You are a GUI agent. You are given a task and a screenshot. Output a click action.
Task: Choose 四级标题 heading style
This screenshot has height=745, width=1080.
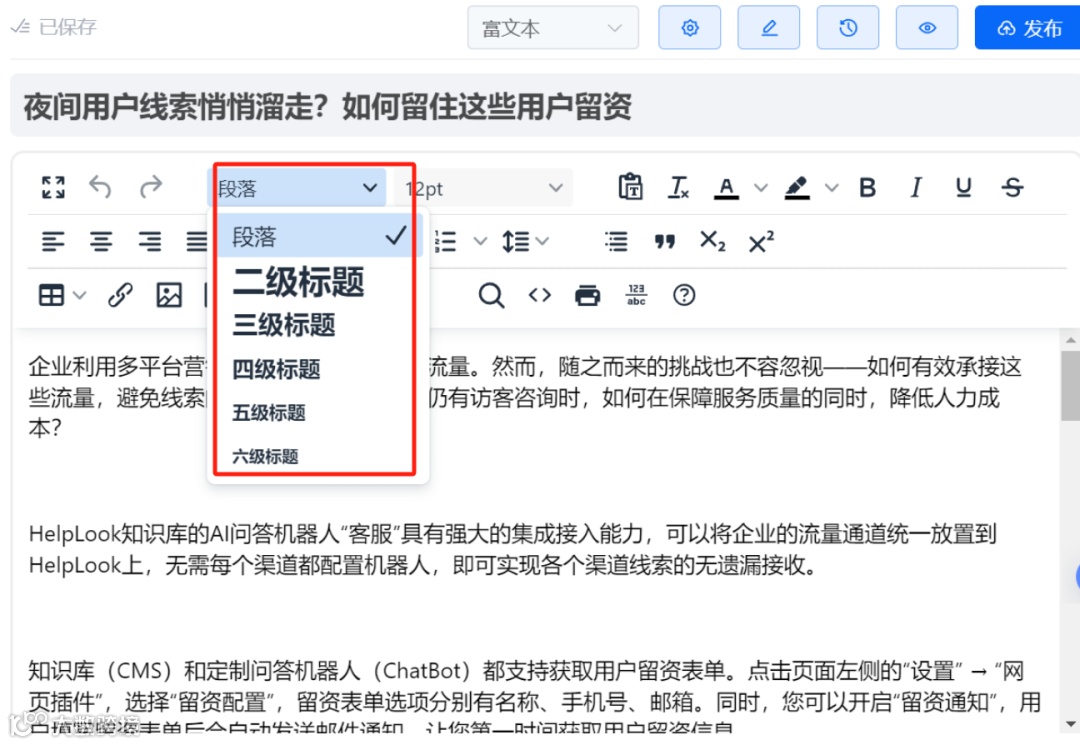click(277, 369)
